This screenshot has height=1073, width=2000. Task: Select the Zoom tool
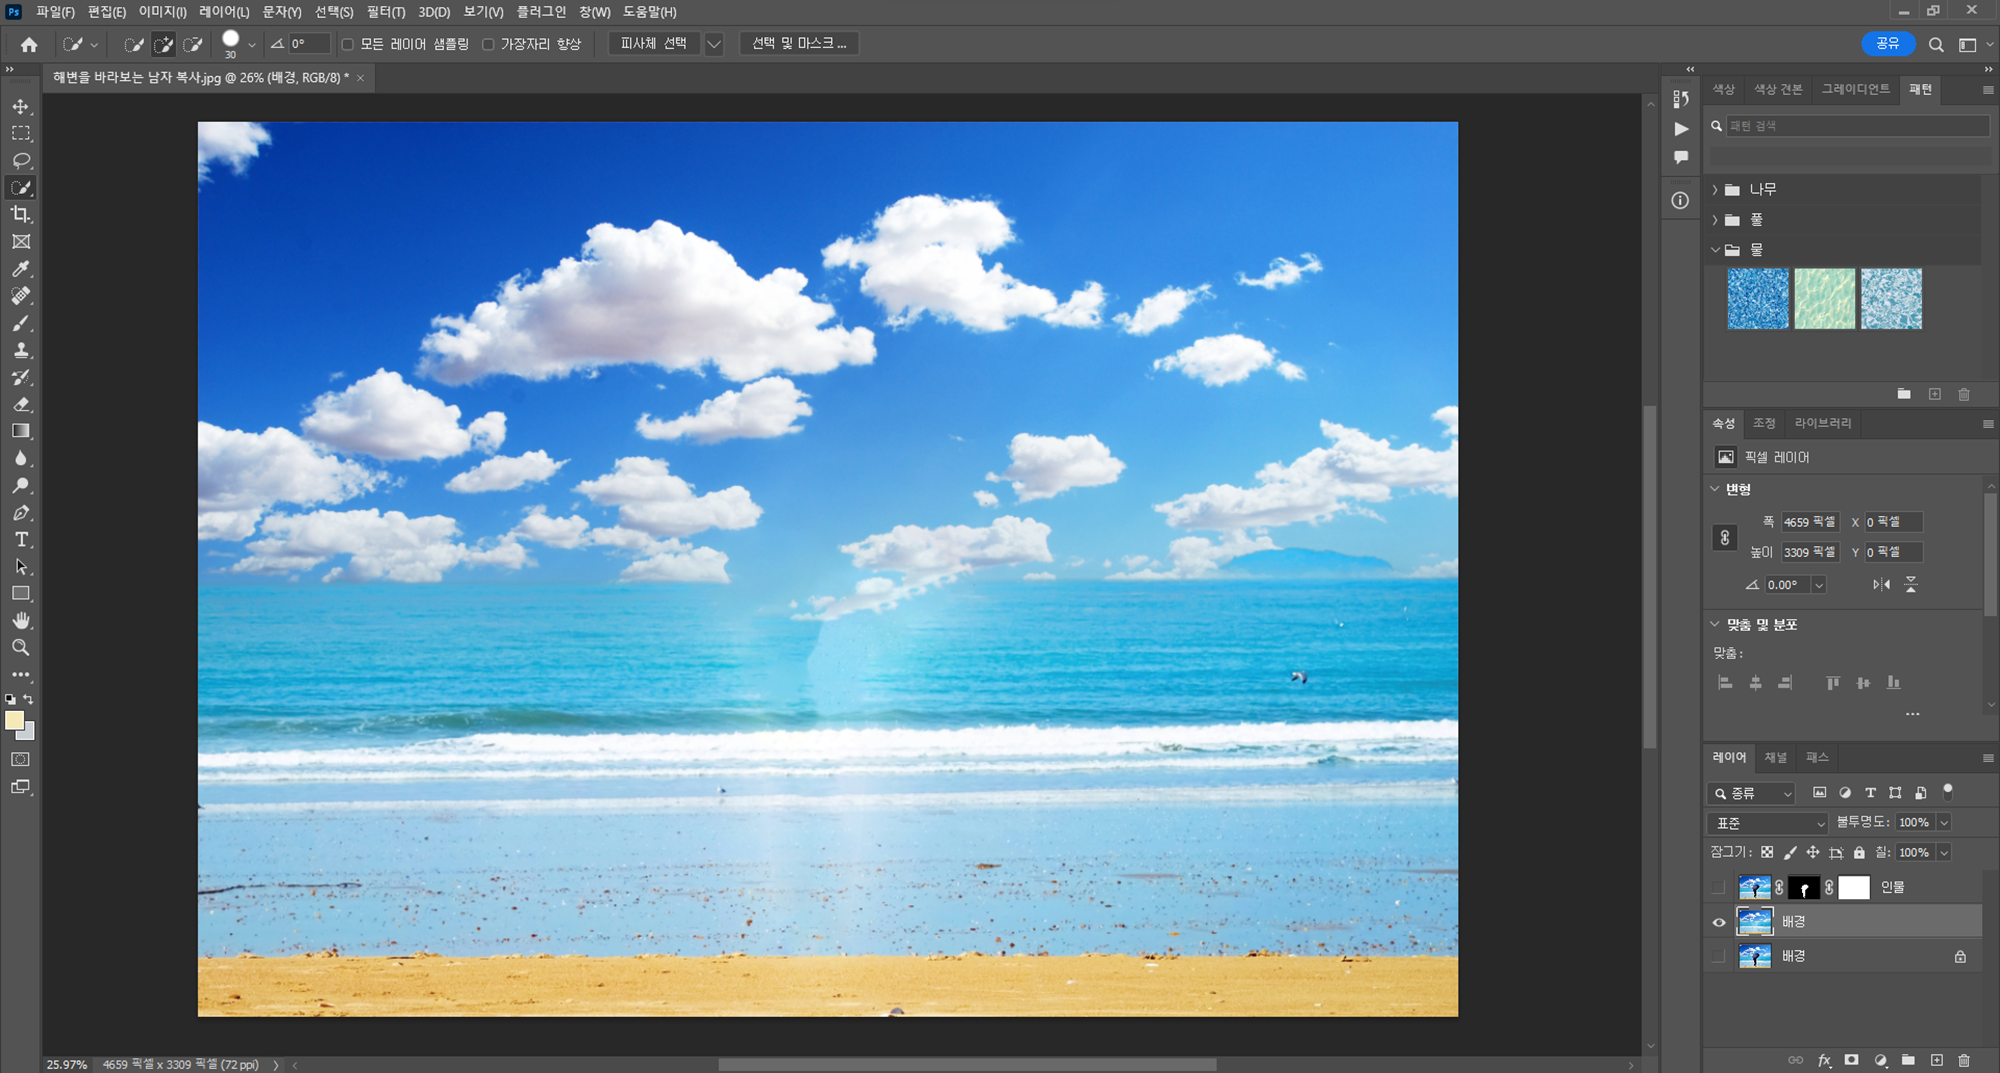coord(21,647)
